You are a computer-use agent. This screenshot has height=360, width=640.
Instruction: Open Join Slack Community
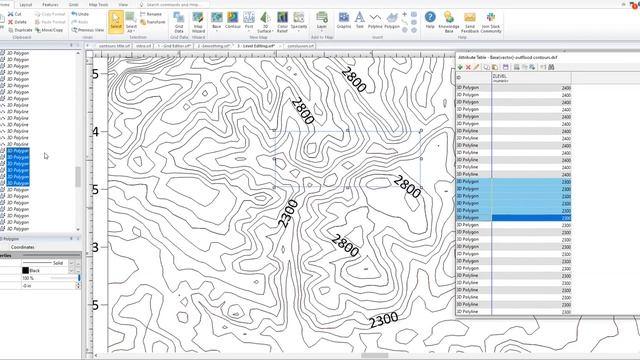coord(491,22)
